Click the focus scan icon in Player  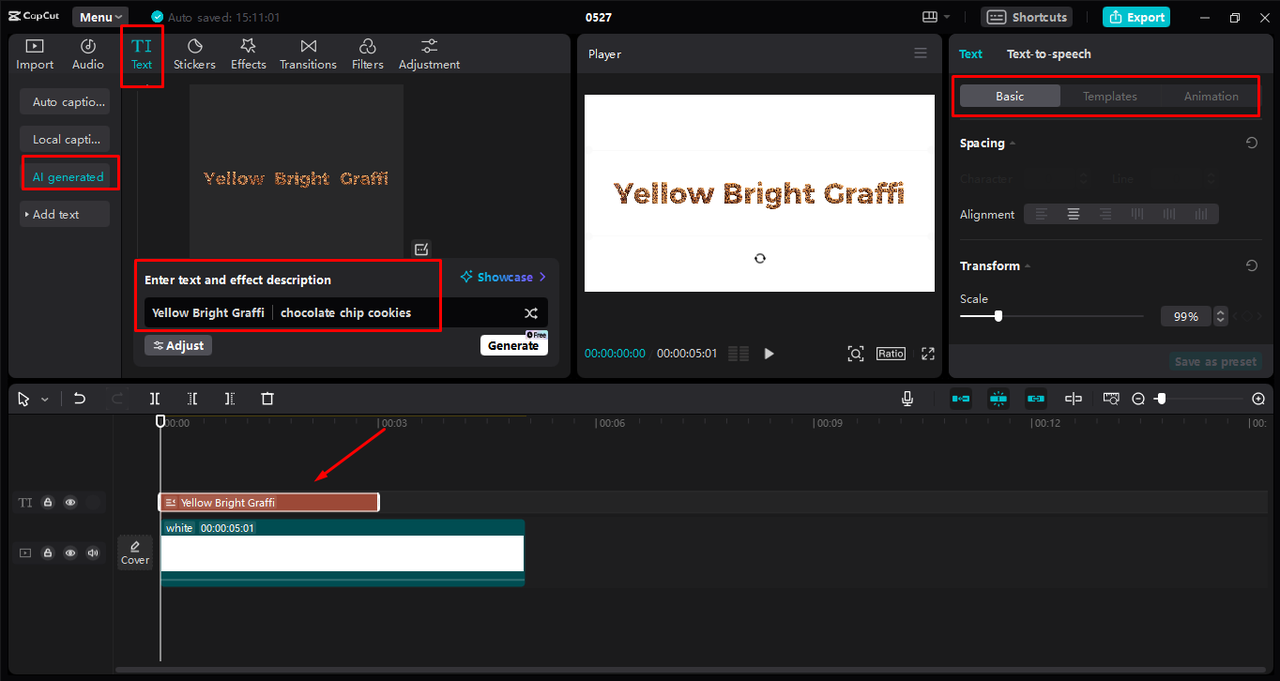coord(855,353)
